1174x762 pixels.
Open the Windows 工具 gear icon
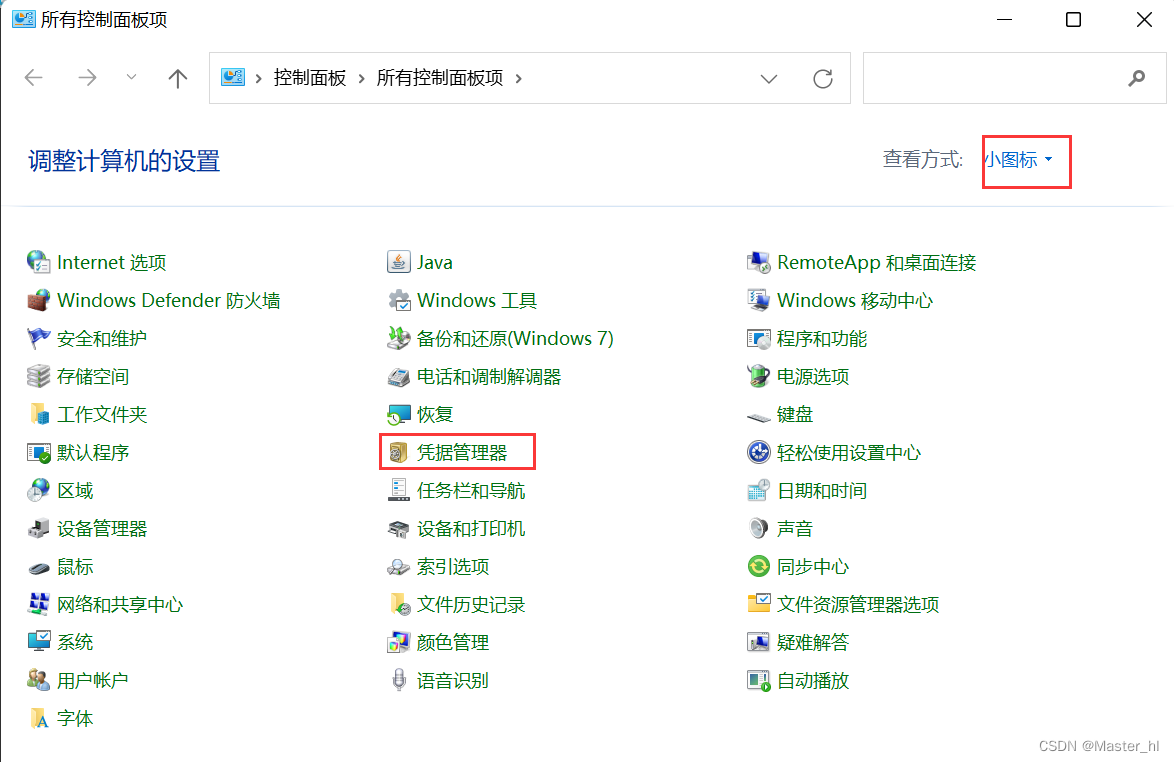[x=398, y=300]
